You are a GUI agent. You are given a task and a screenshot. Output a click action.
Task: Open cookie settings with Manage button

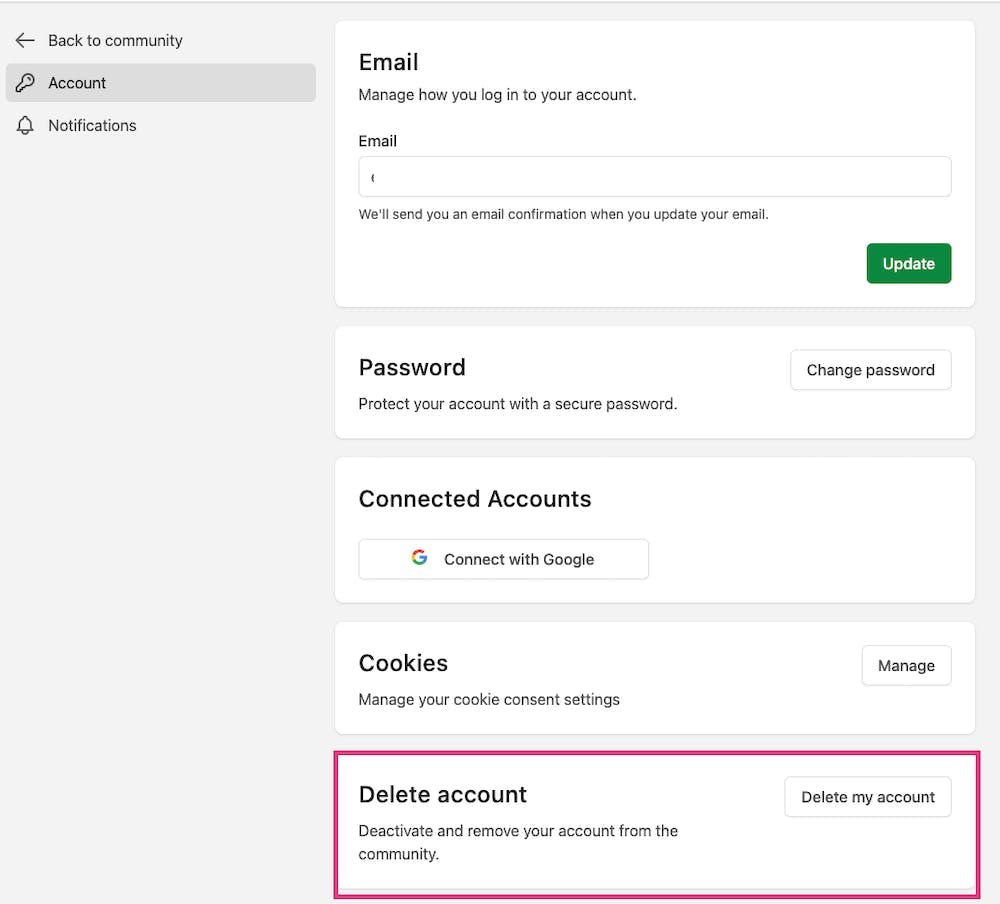(906, 666)
